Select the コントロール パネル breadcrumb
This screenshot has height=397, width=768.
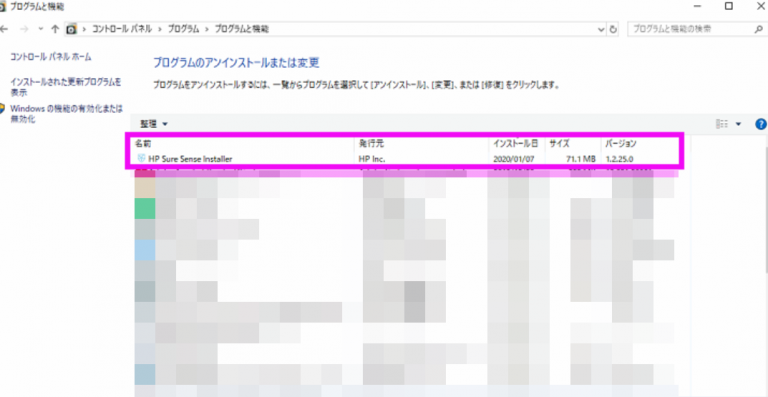122,29
